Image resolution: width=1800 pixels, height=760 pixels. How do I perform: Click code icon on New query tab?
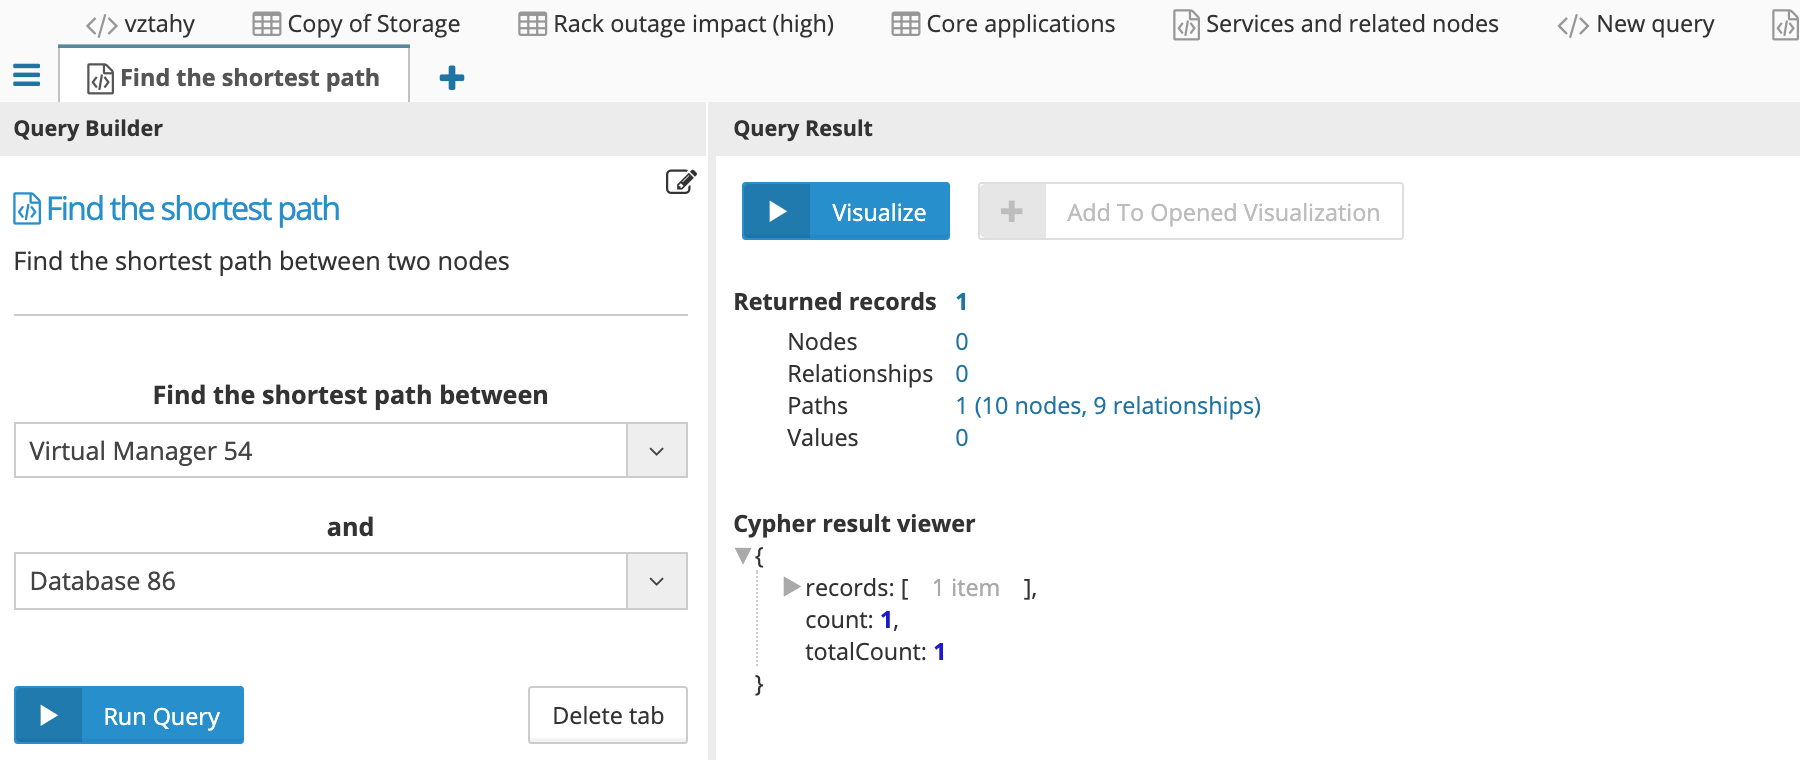point(1573,25)
